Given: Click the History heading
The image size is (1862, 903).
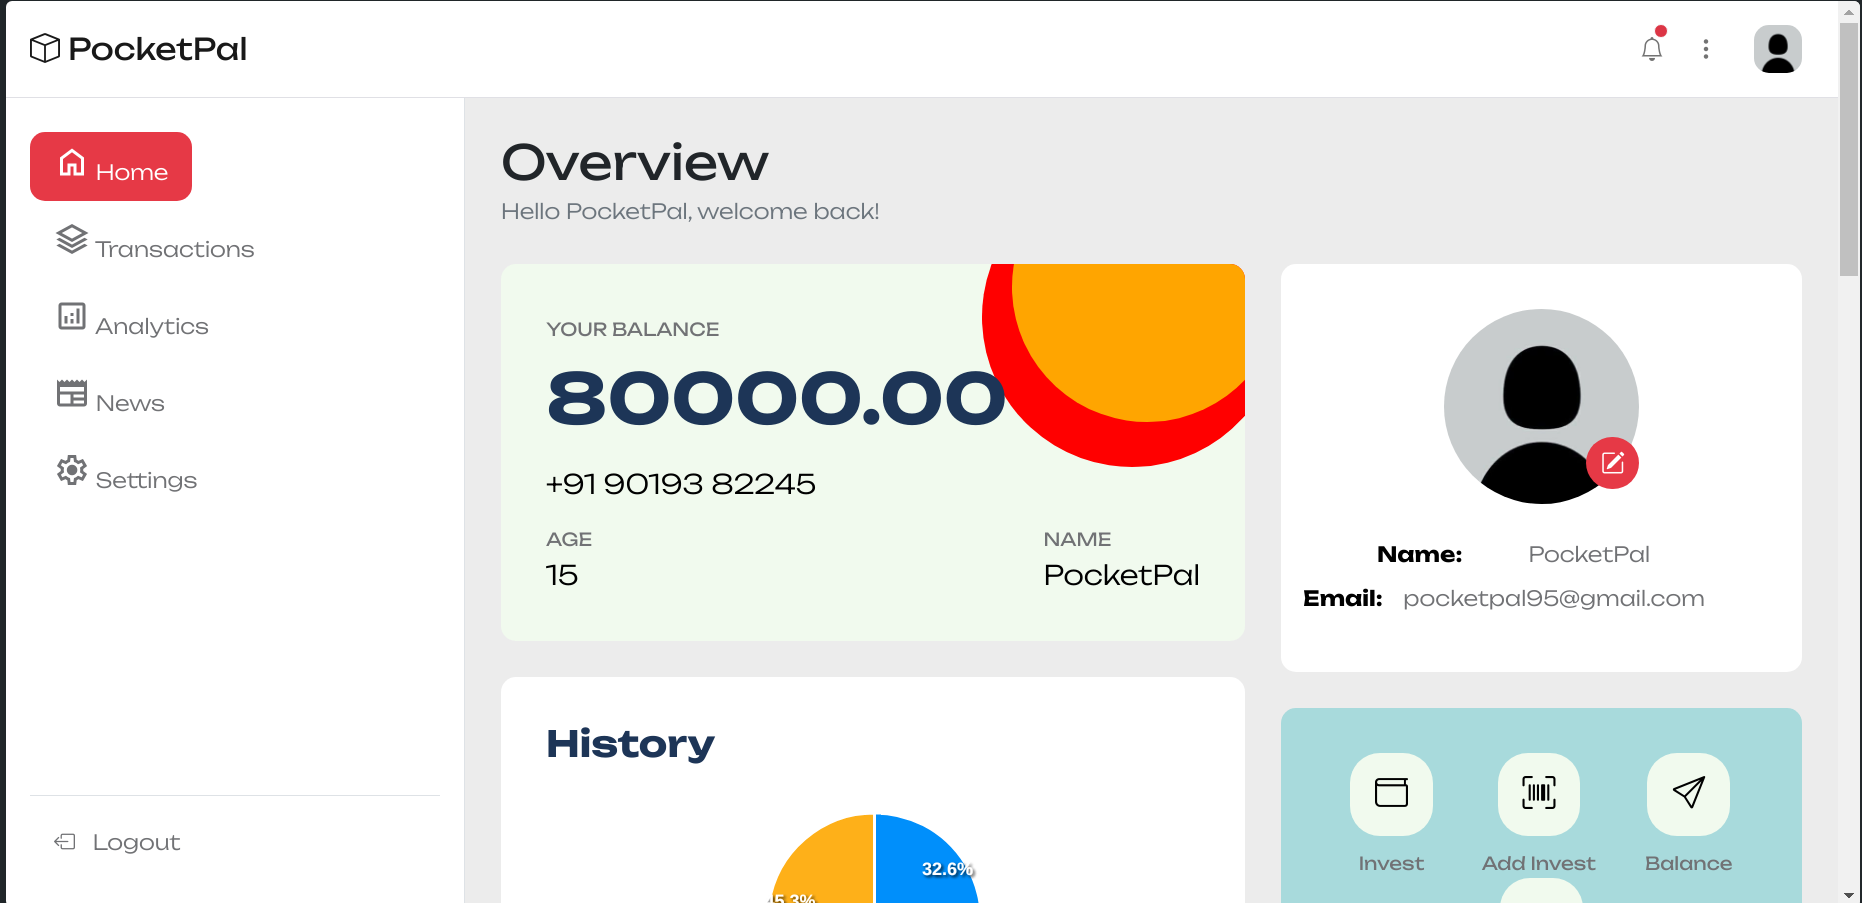Looking at the screenshot, I should click(631, 744).
